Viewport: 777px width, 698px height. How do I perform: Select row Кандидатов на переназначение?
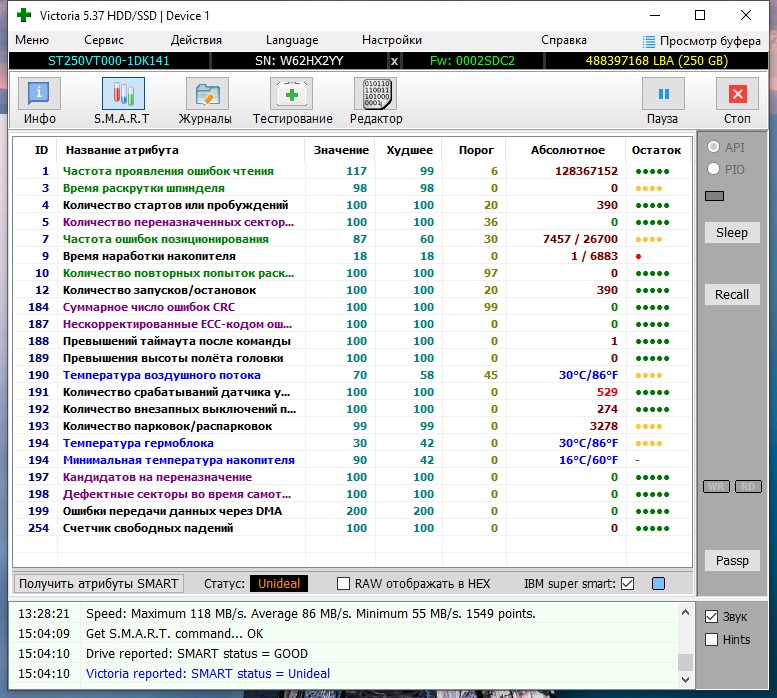pyautogui.click(x=352, y=477)
